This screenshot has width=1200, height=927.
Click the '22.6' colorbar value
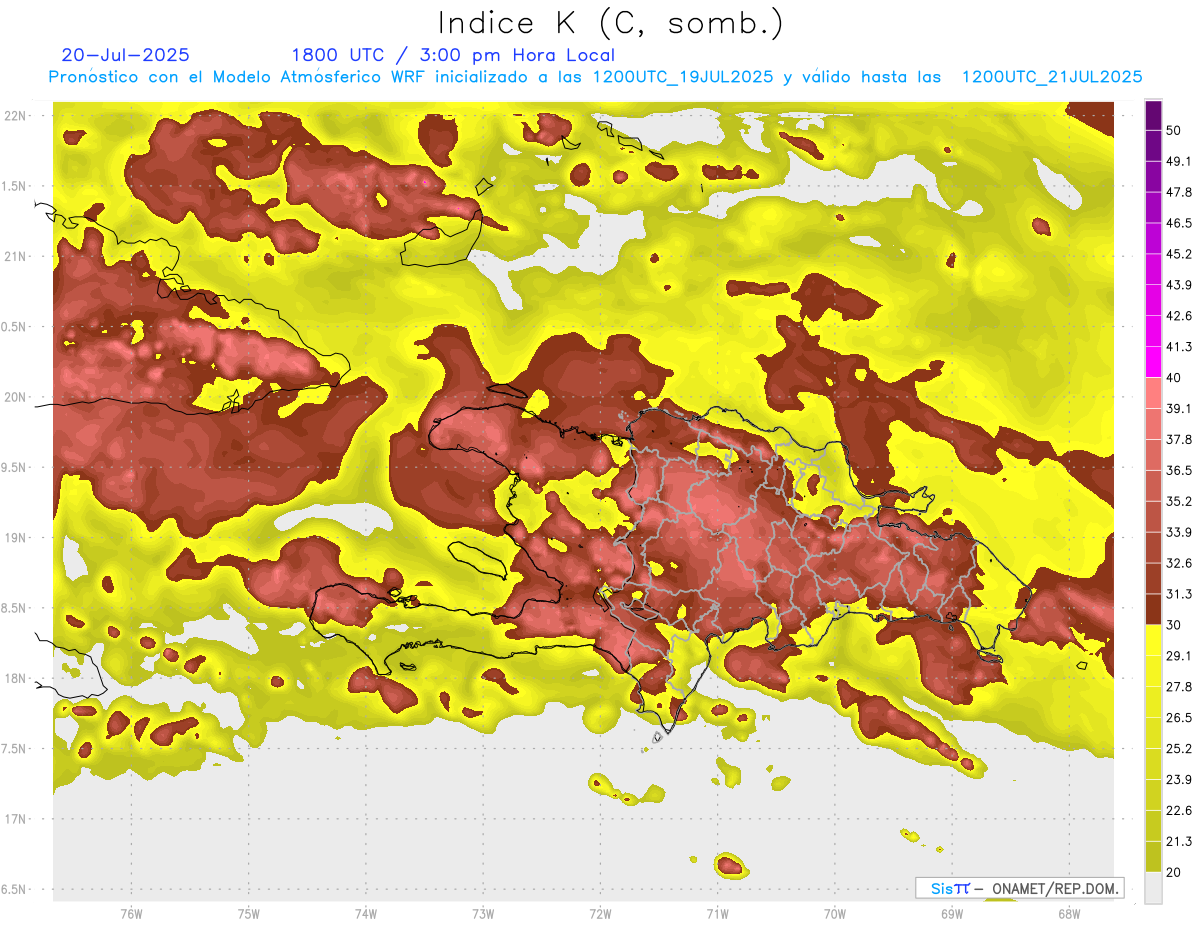click(1179, 811)
